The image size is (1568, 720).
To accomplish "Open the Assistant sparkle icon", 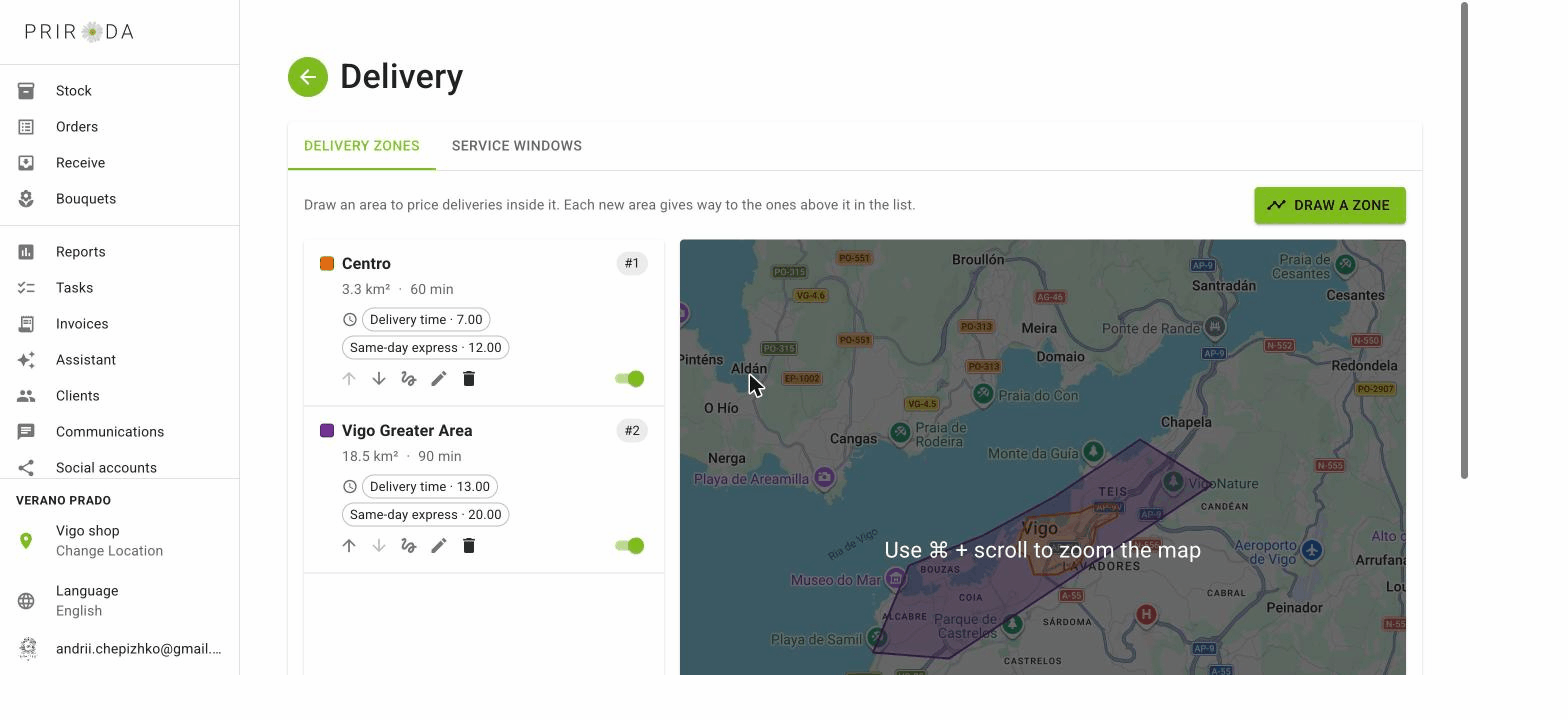I will (x=26, y=360).
